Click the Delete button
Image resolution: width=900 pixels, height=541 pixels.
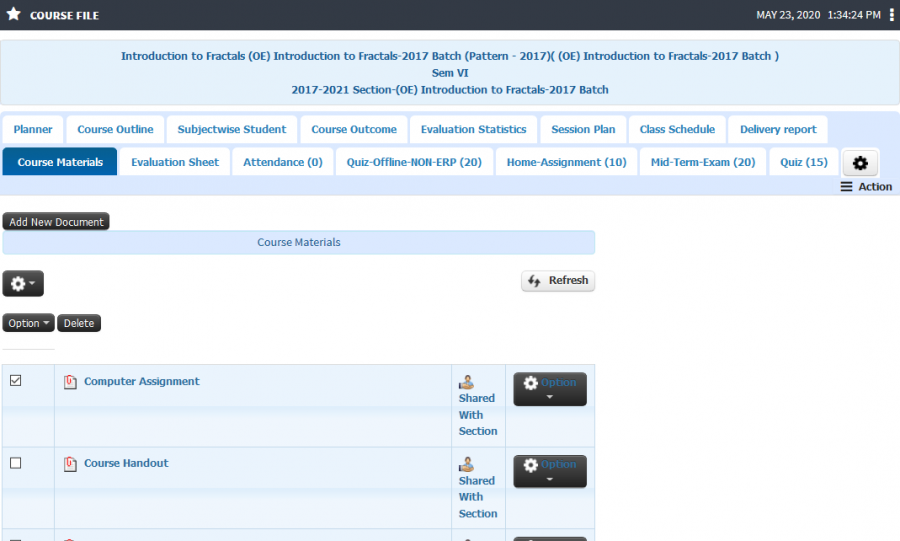79,323
